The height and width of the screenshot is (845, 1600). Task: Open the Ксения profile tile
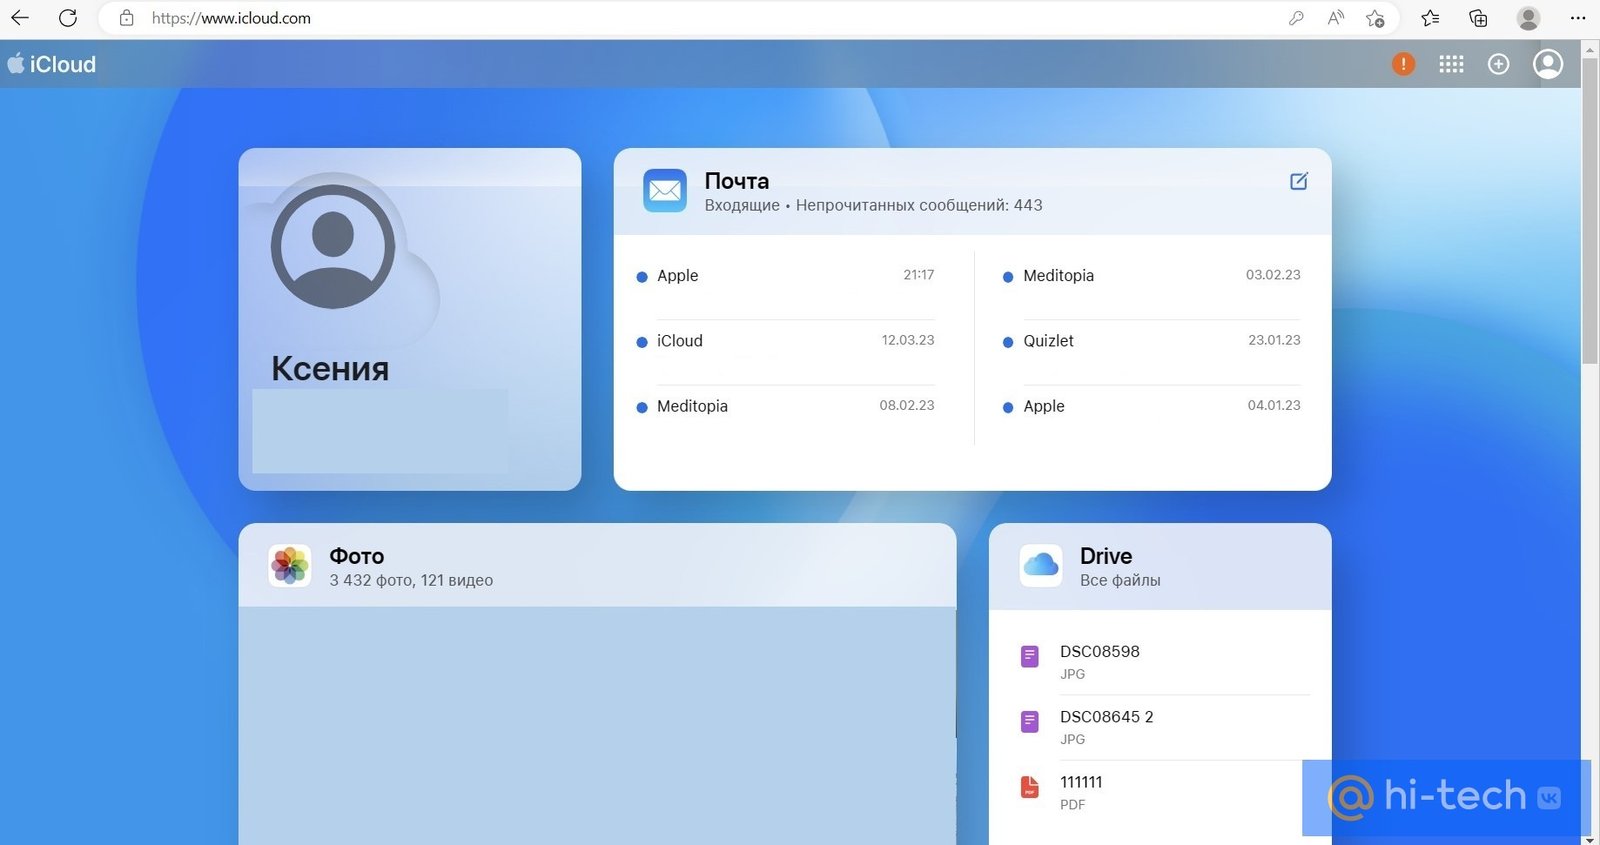pos(410,319)
